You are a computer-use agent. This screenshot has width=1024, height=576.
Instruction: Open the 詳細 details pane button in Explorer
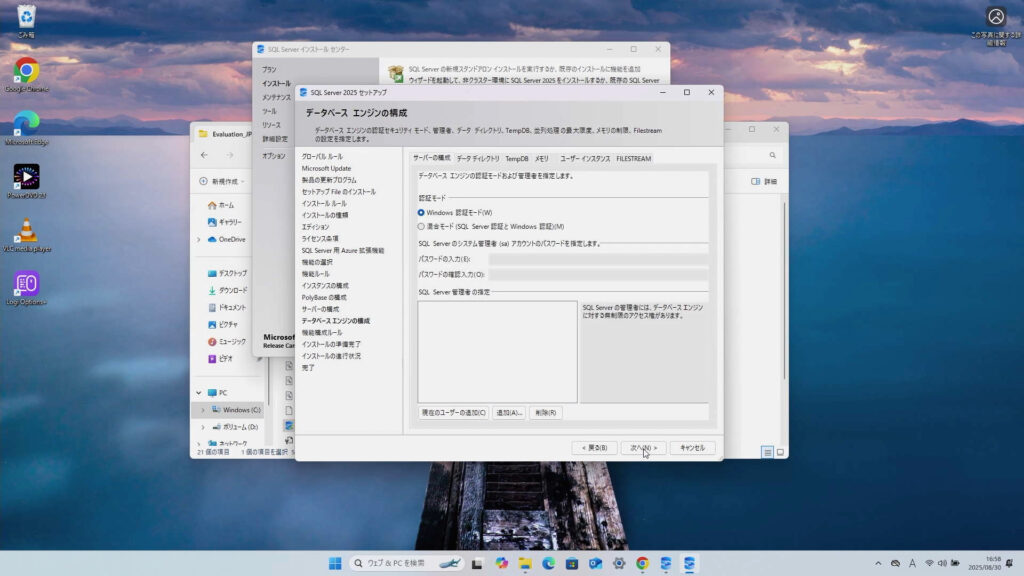764,182
